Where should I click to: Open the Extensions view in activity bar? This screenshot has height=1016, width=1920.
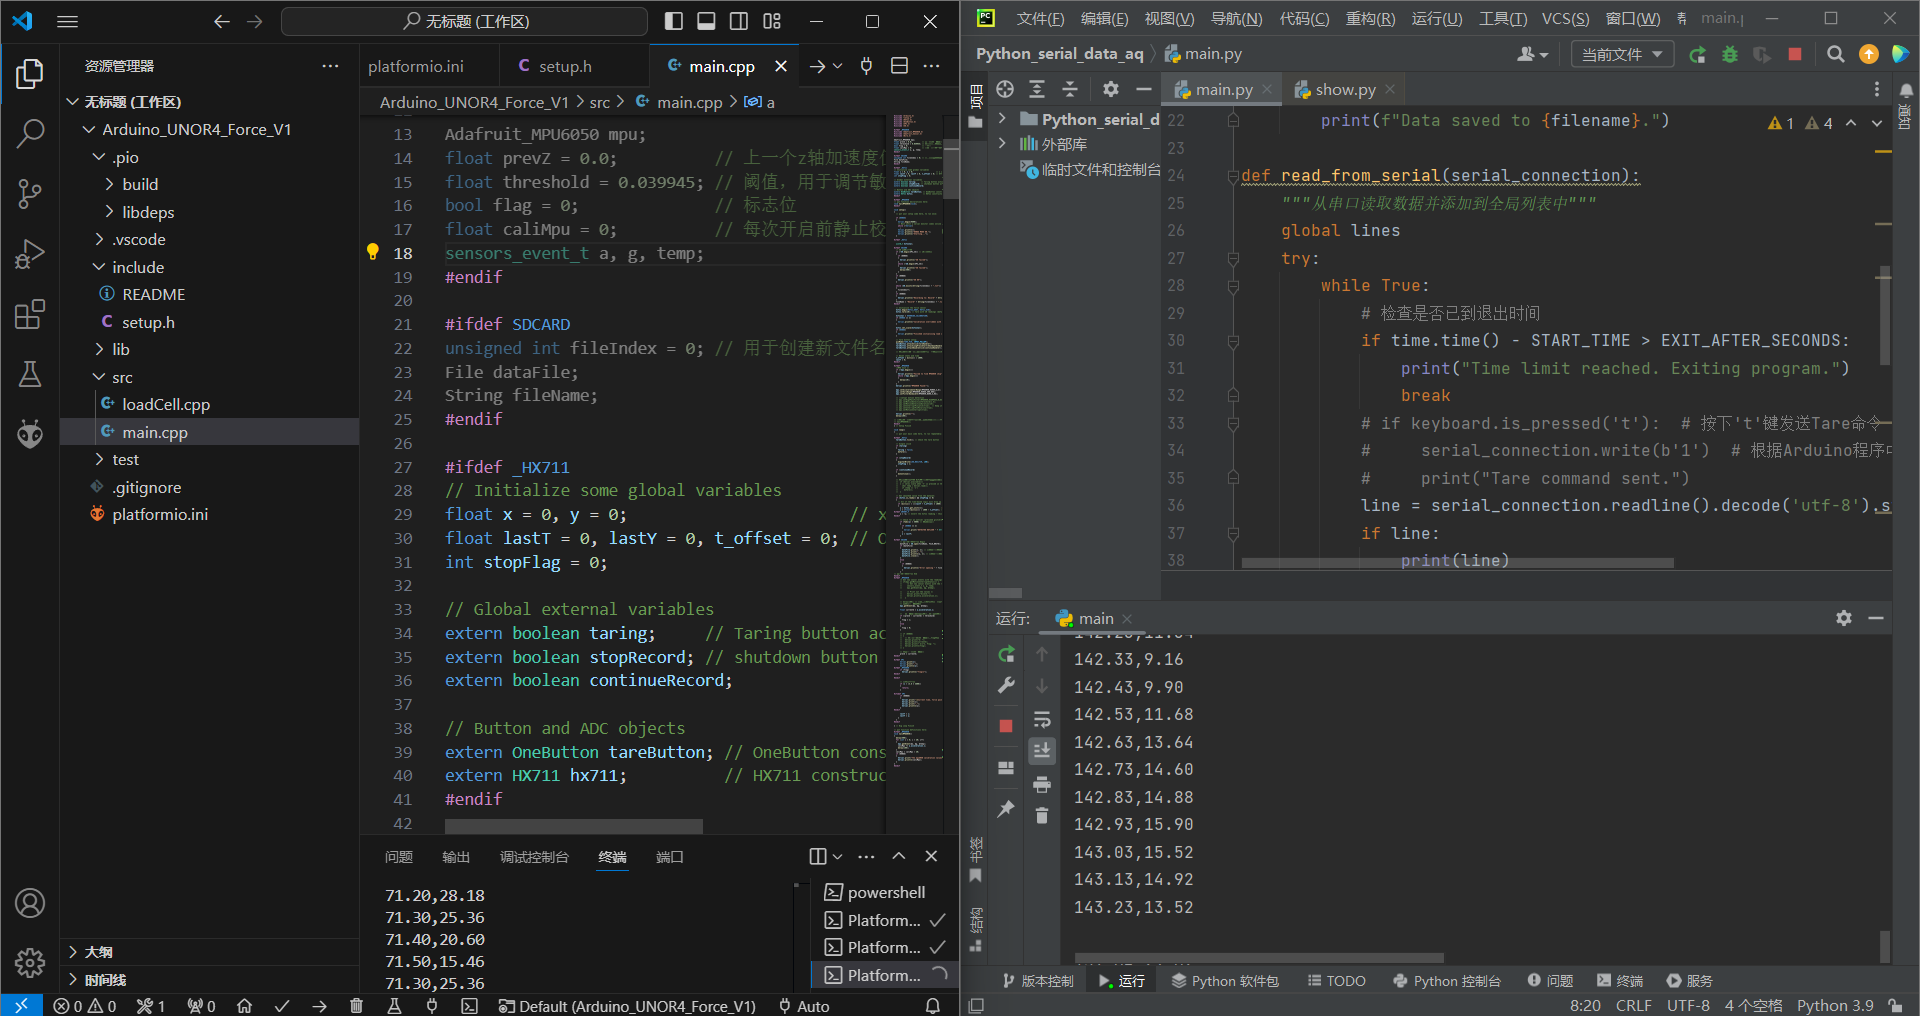click(x=30, y=315)
